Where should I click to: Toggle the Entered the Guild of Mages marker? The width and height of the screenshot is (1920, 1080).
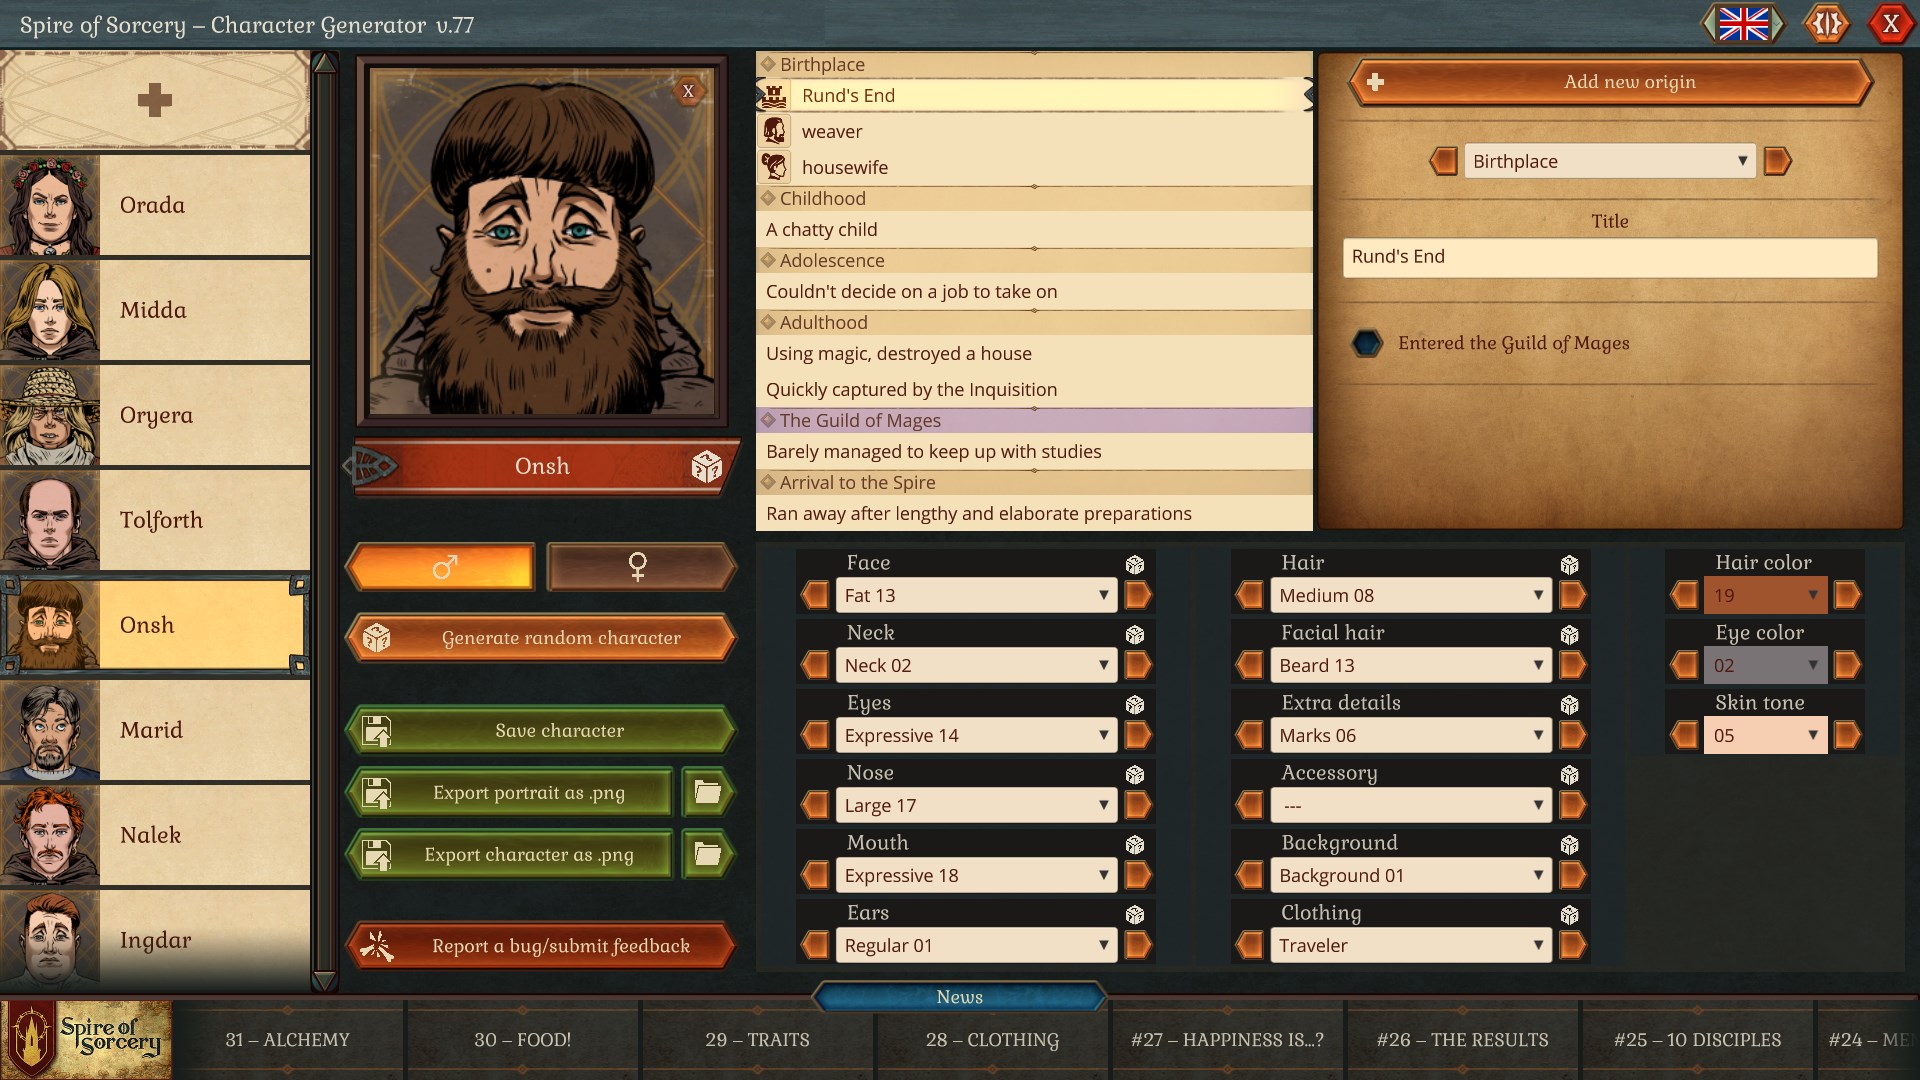pos(1368,343)
